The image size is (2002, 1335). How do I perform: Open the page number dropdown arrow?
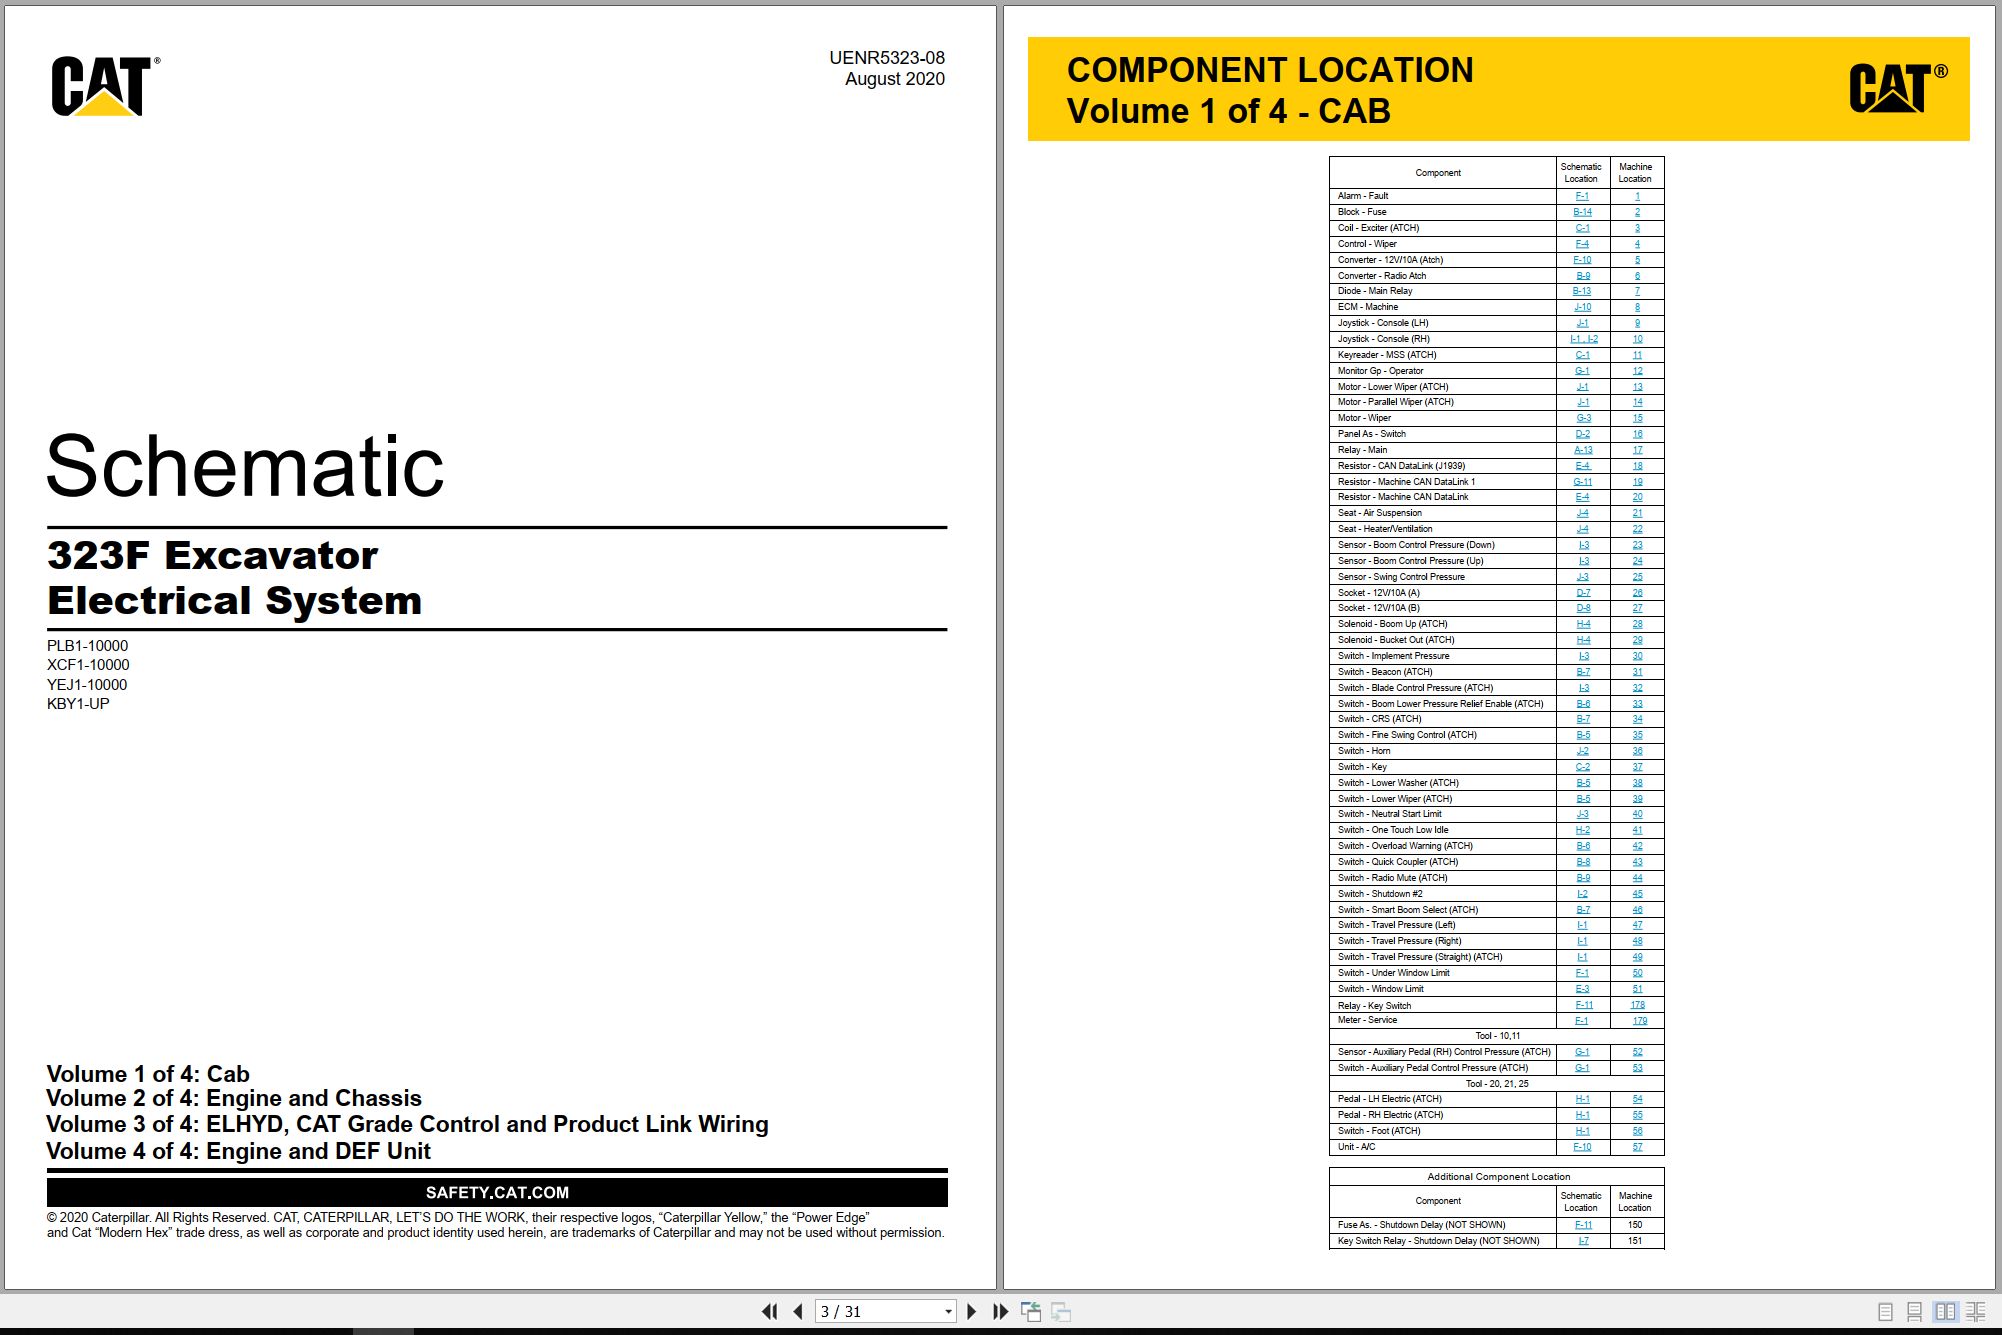click(948, 1312)
